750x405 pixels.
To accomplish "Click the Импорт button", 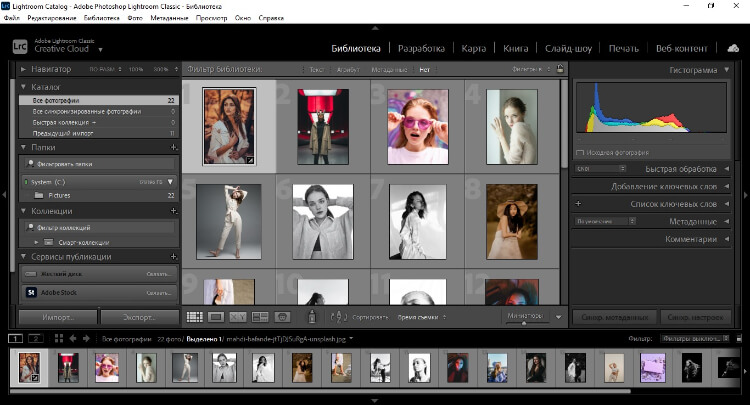I will (x=57, y=317).
